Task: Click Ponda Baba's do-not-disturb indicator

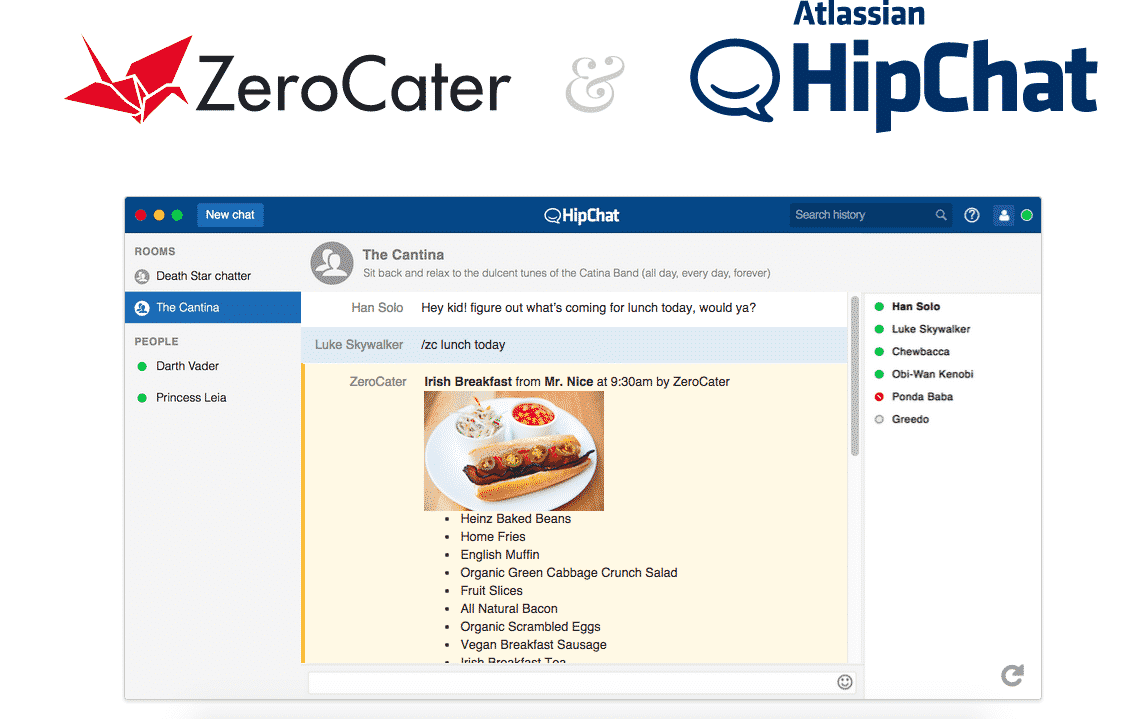Action: (879, 396)
